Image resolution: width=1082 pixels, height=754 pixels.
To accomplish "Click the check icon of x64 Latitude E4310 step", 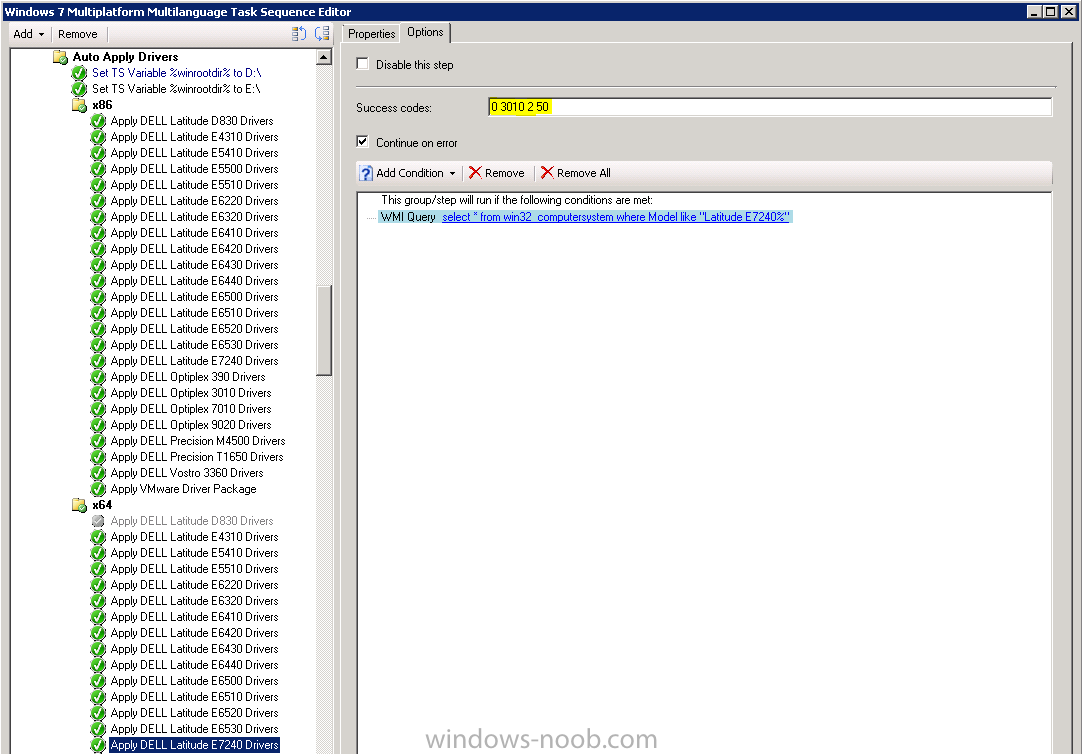I will (x=98, y=537).
